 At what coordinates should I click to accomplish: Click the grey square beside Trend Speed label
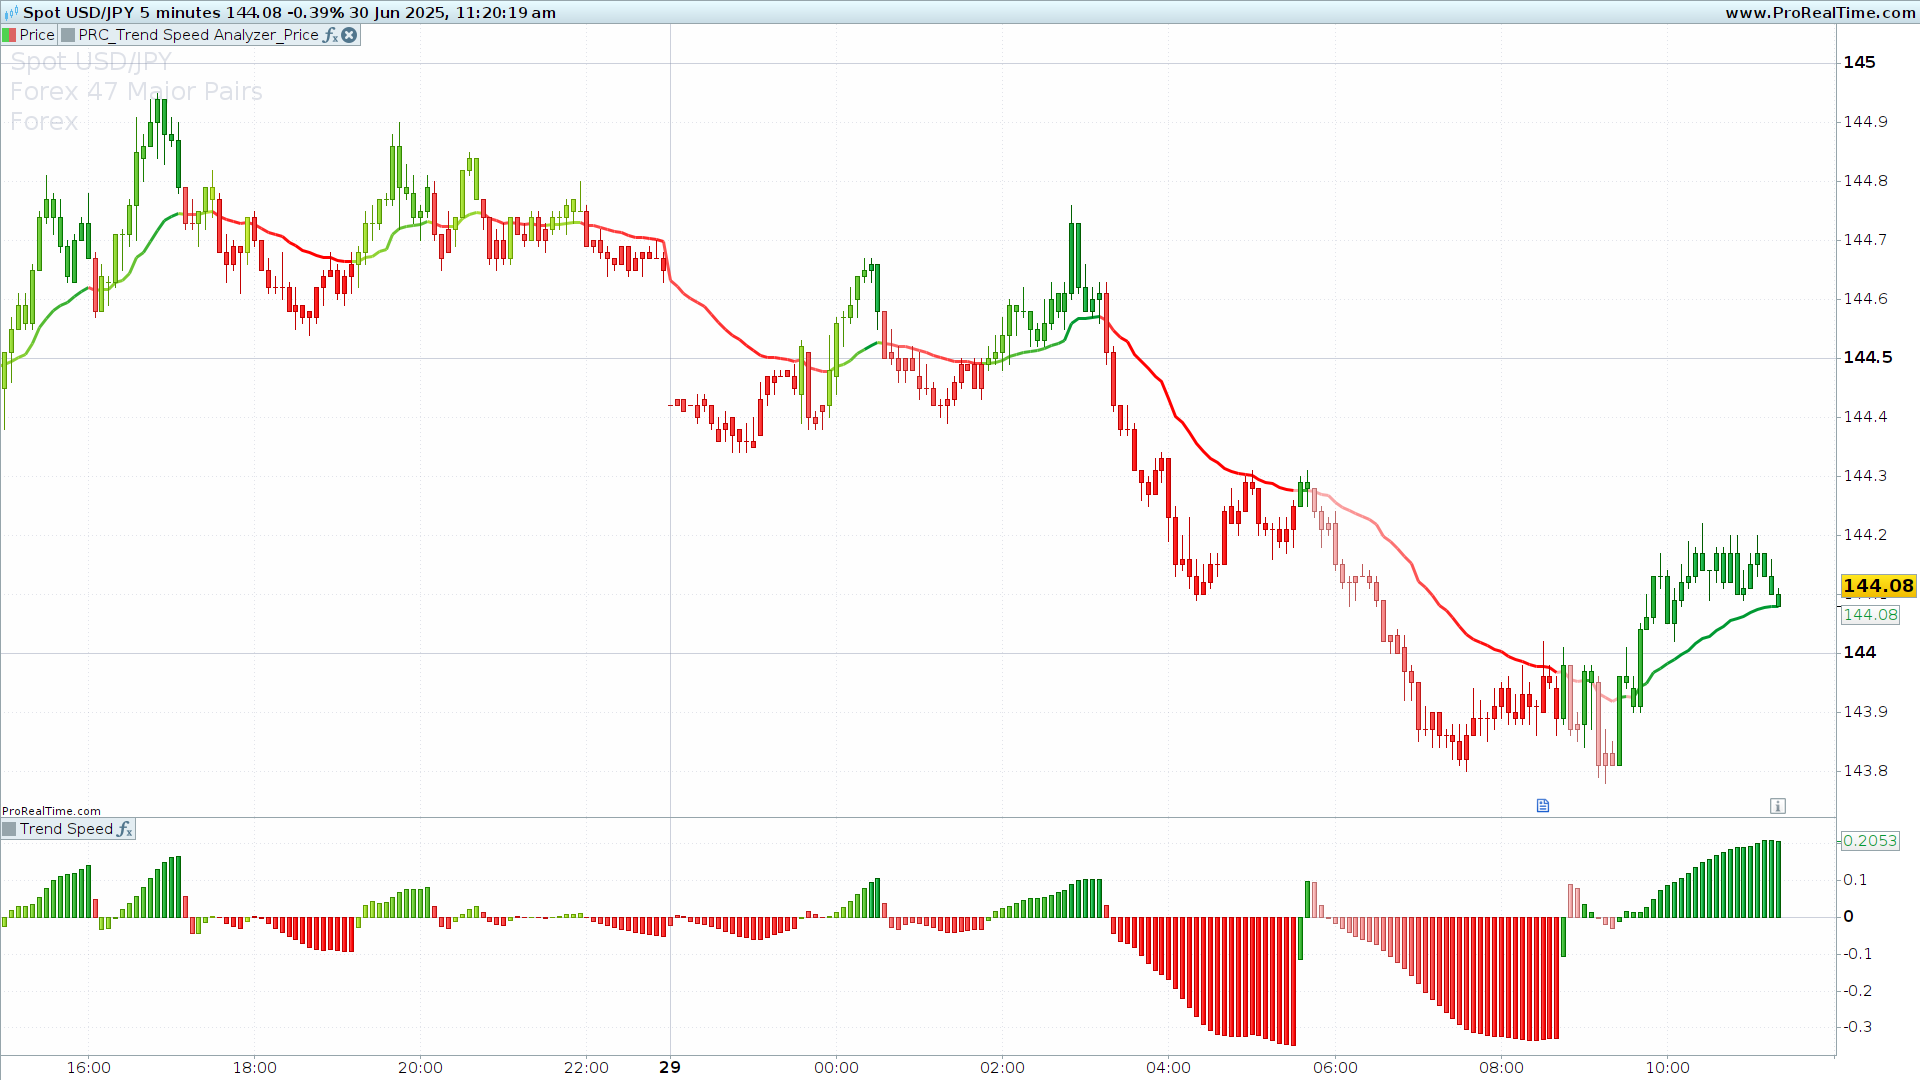pyautogui.click(x=9, y=829)
